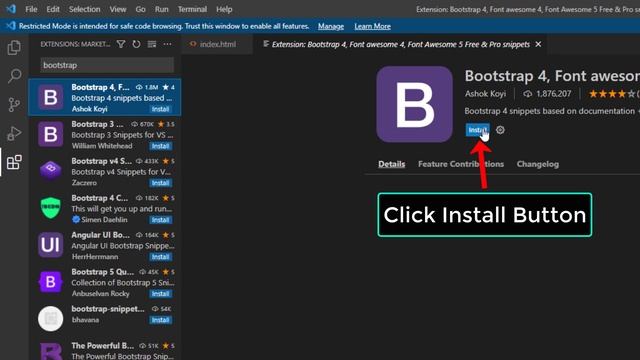Refresh the extensions list

[136, 44]
